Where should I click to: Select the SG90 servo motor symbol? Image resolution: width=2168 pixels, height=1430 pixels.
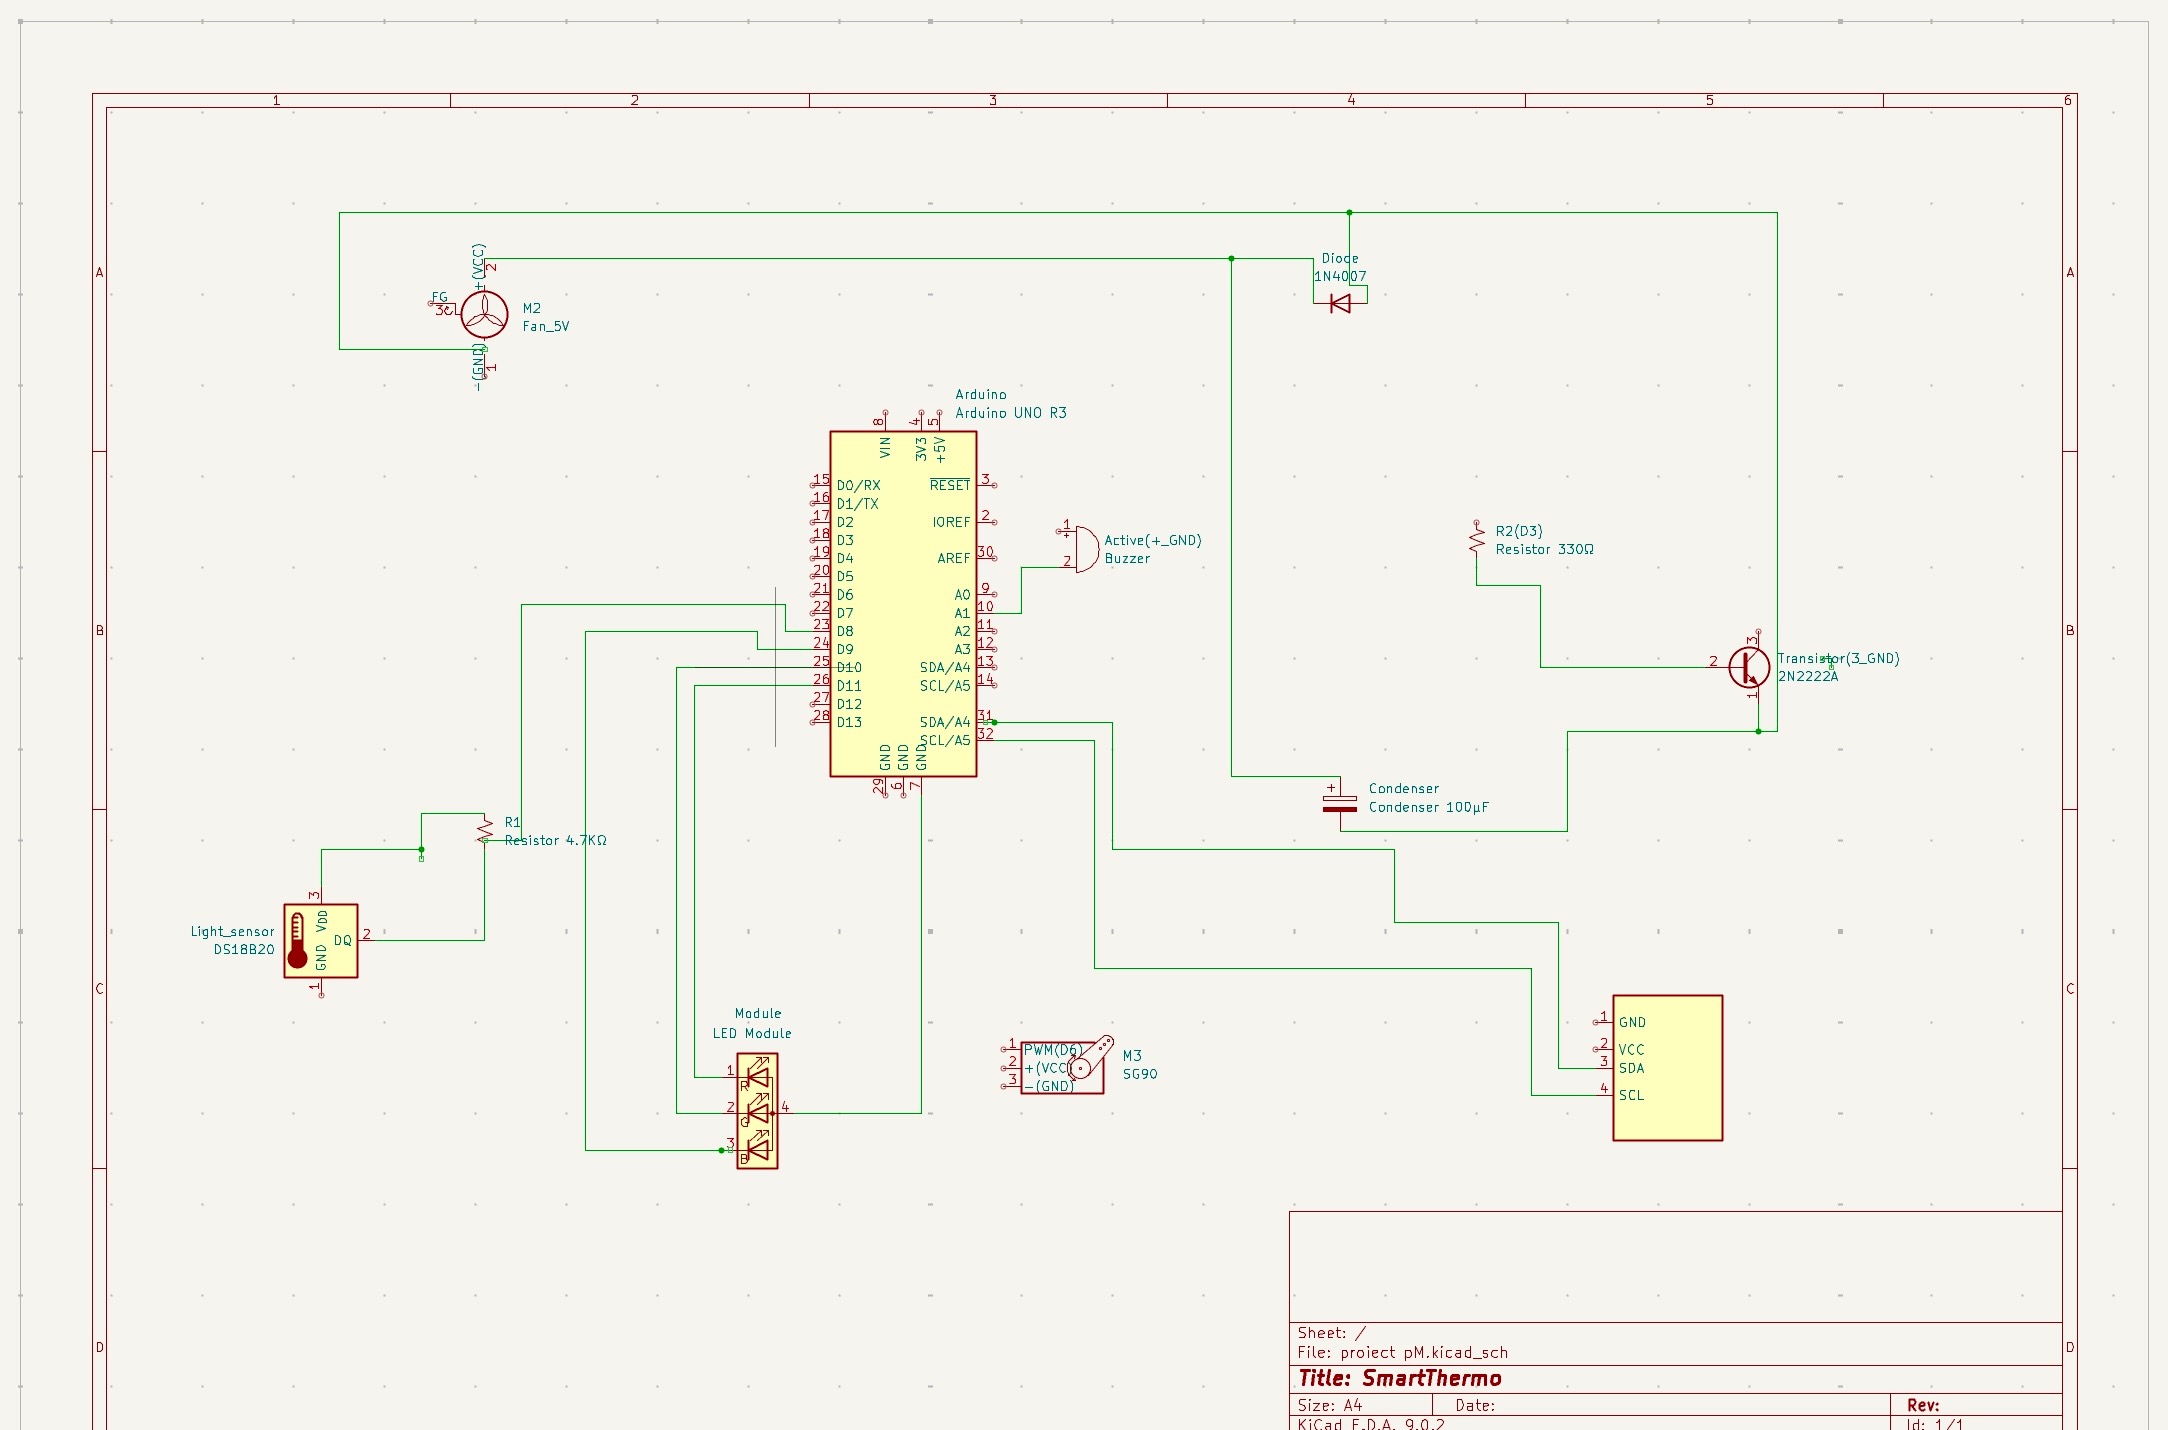coord(1062,1067)
